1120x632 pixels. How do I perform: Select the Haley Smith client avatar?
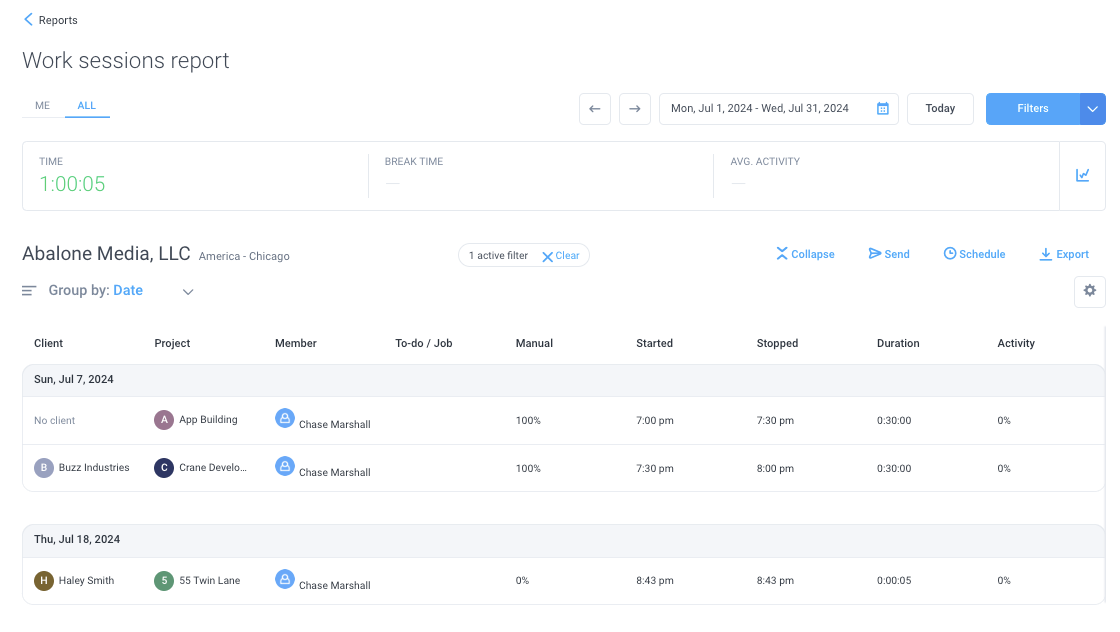[44, 581]
